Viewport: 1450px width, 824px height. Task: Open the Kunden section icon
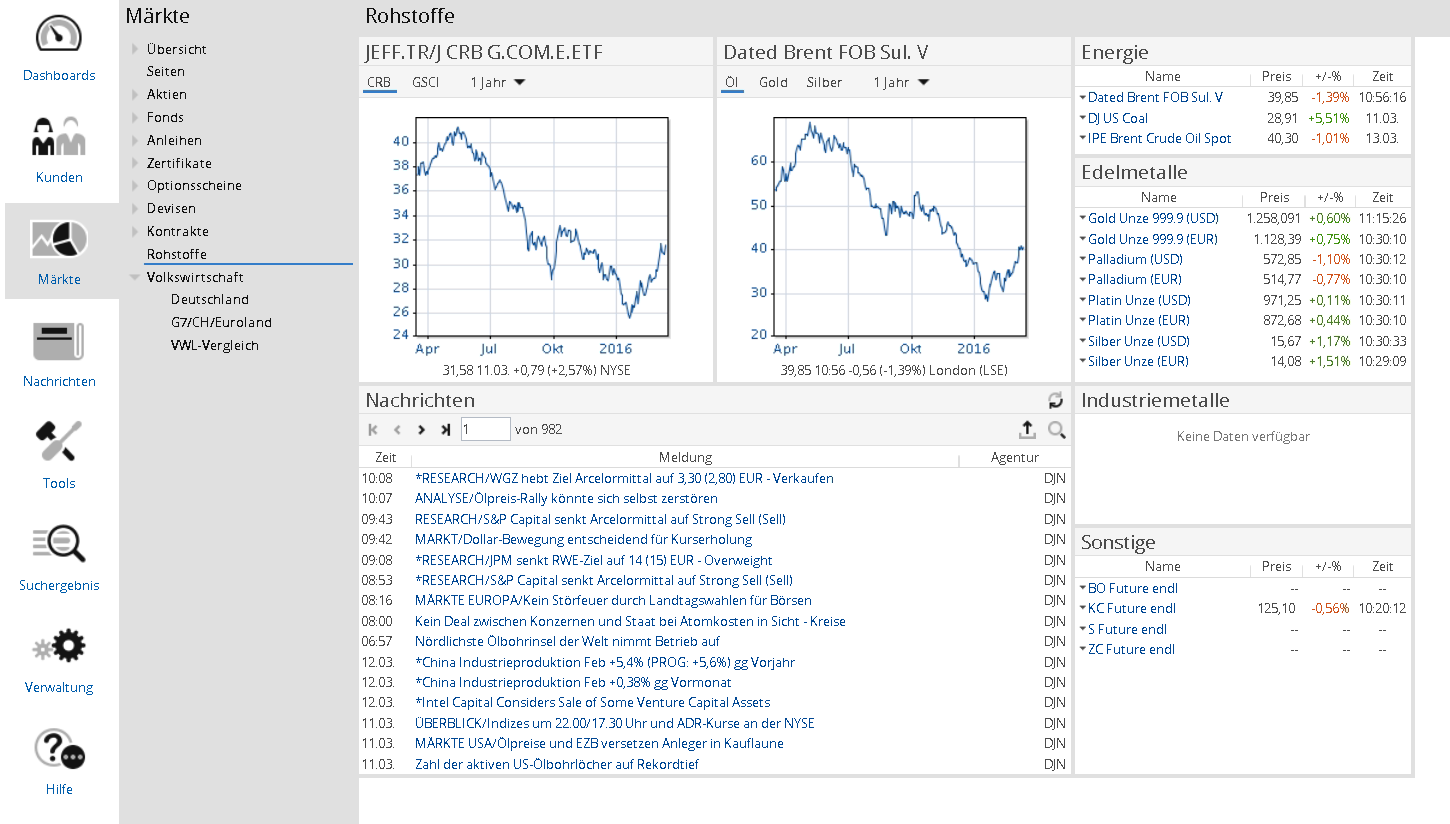[x=59, y=137]
